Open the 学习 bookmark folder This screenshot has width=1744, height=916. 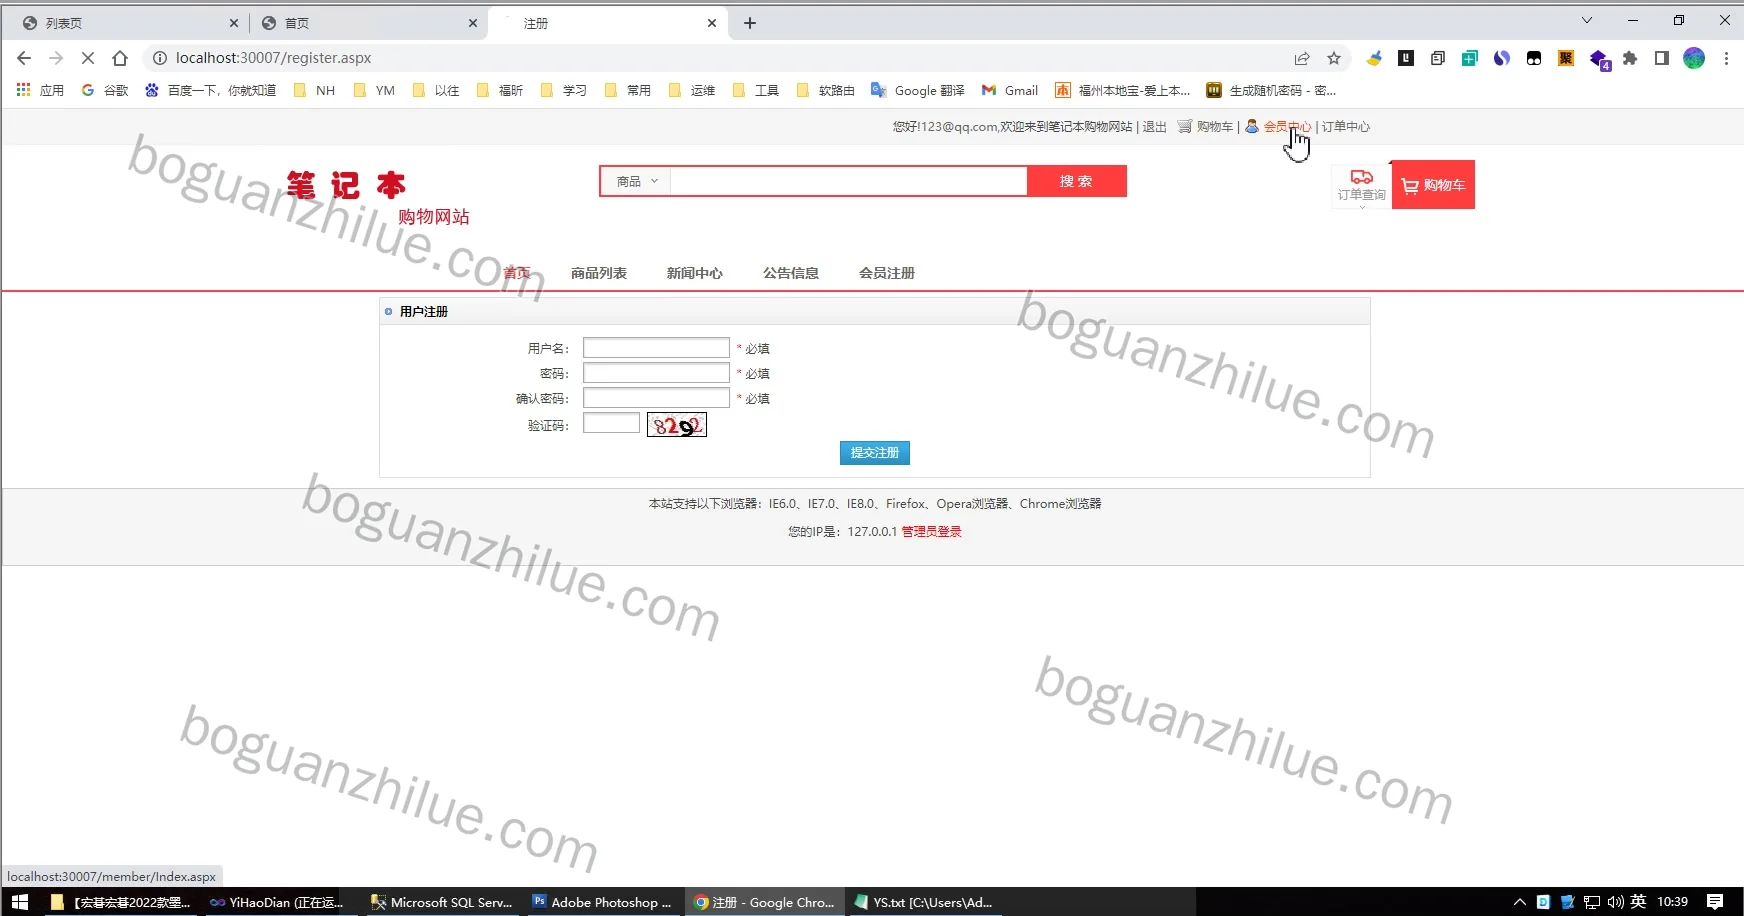coord(564,90)
